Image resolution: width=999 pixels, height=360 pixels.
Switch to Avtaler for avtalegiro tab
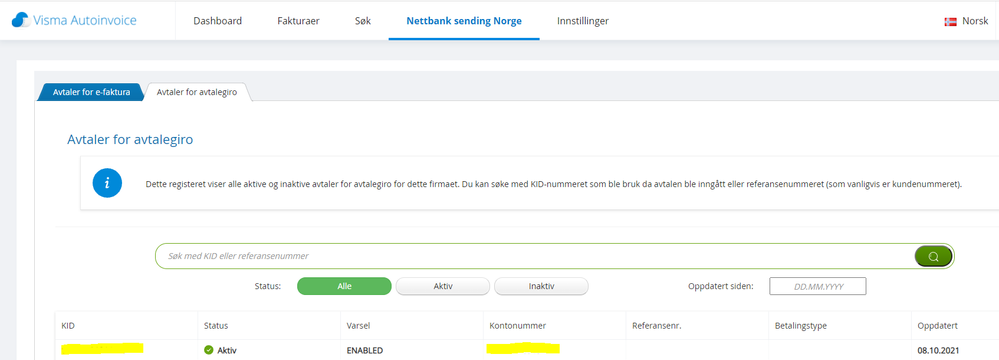click(197, 92)
